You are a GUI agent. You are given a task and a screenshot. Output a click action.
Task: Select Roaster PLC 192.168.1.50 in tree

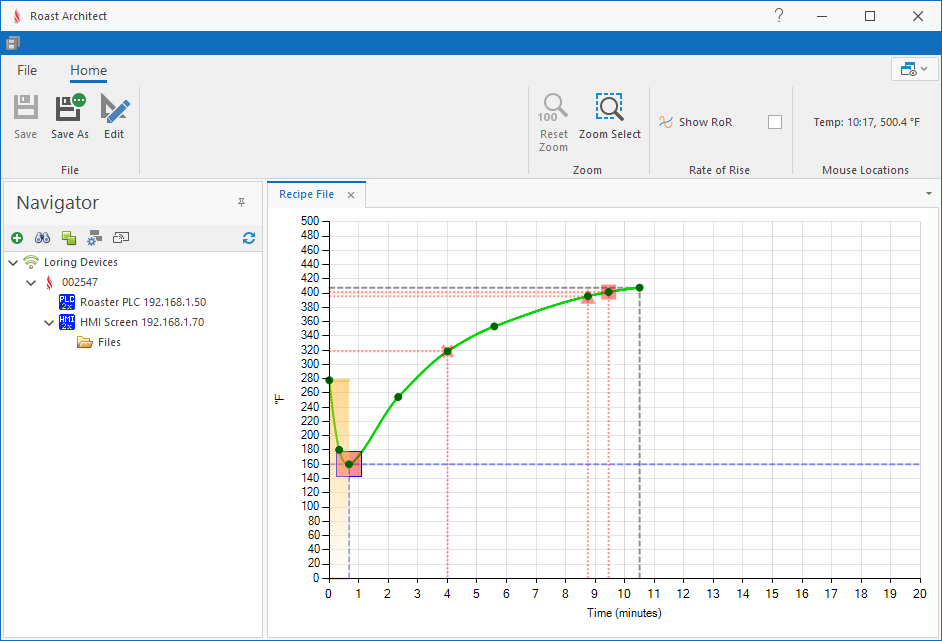tap(142, 302)
